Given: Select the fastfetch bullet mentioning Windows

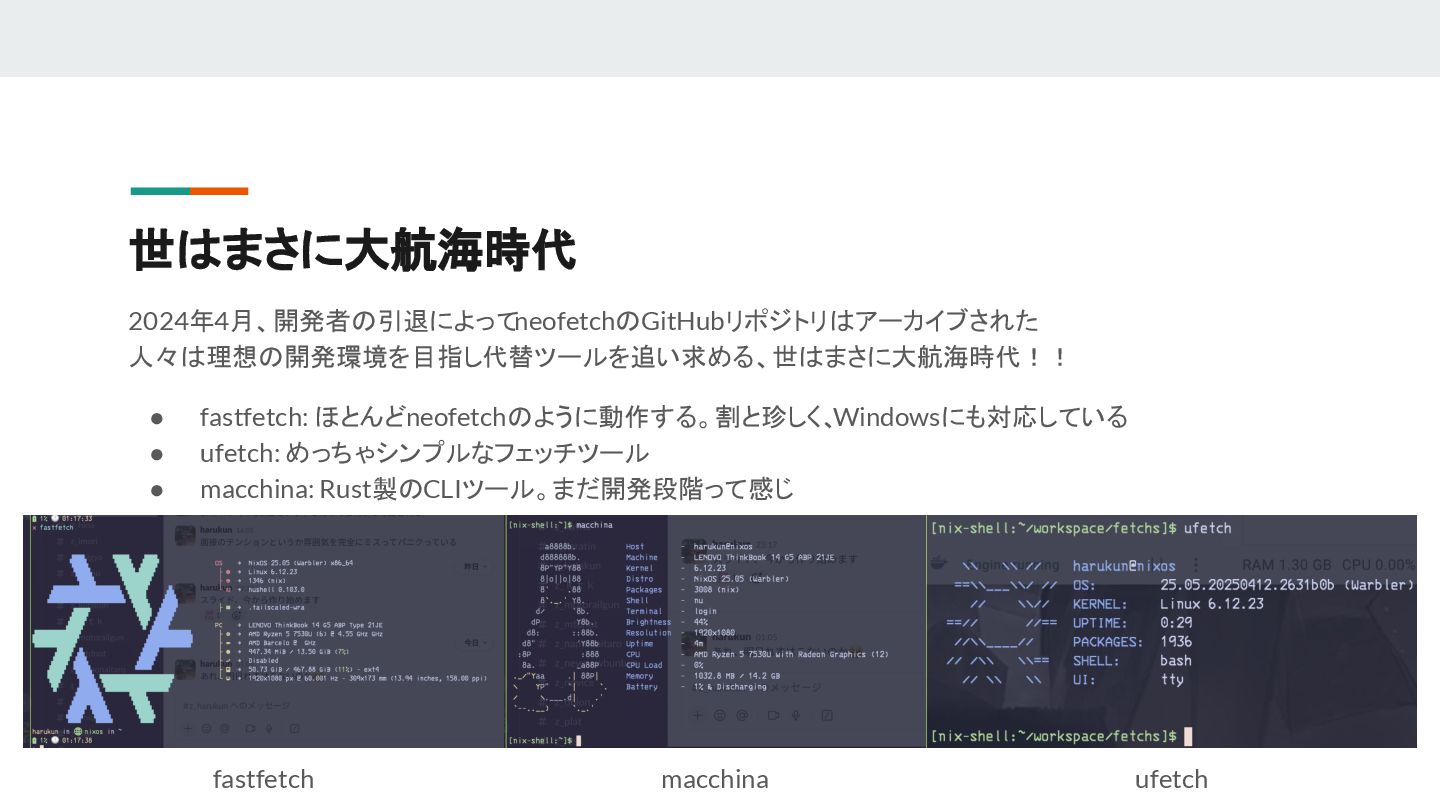Looking at the screenshot, I should tap(664, 416).
